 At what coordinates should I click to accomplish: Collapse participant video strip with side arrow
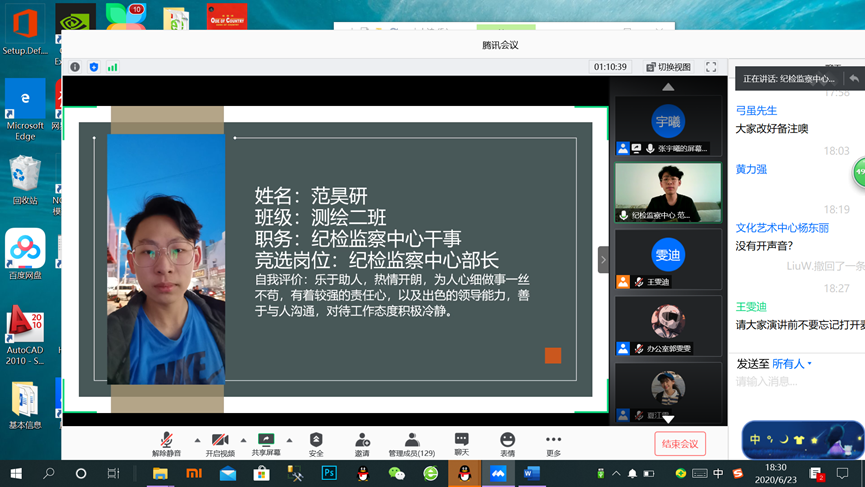(603, 259)
